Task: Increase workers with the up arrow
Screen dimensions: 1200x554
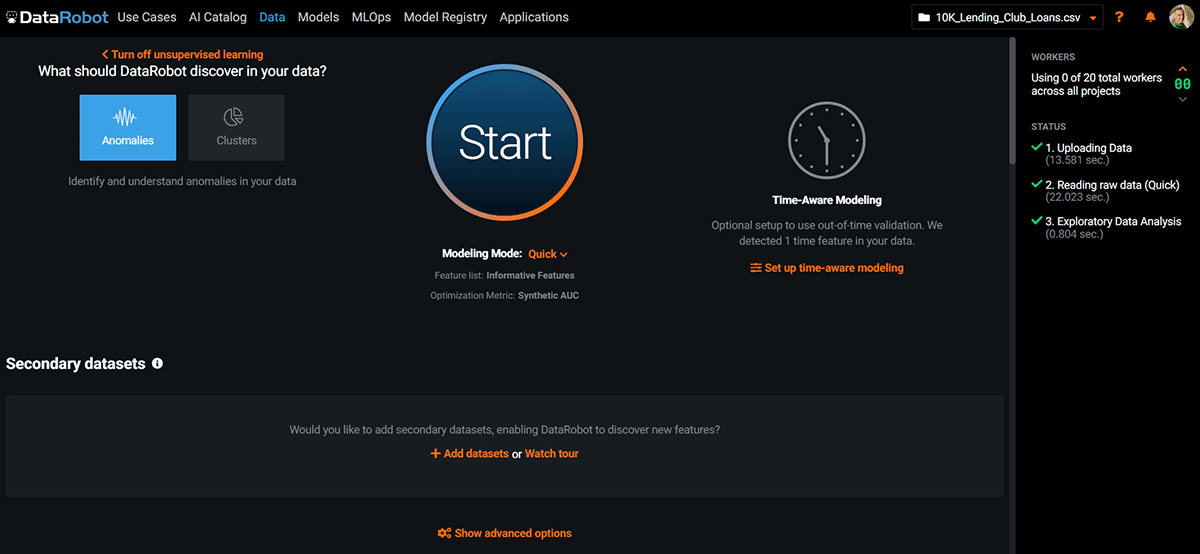Action: [x=1182, y=68]
